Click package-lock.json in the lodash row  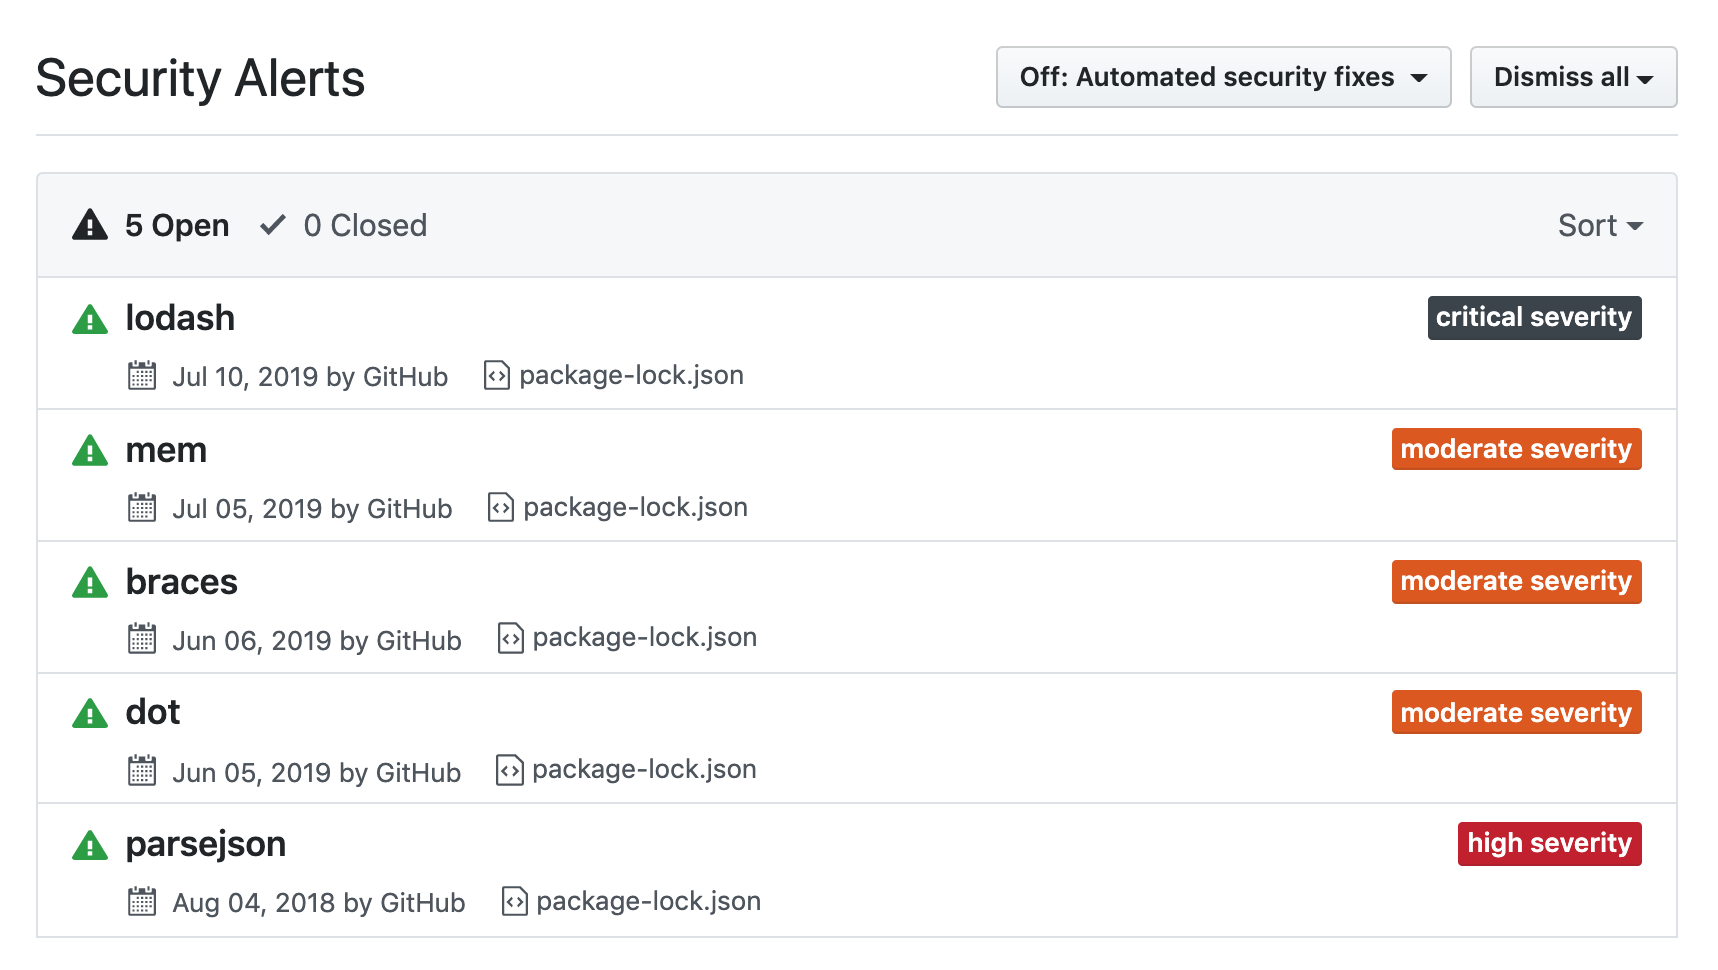point(631,375)
